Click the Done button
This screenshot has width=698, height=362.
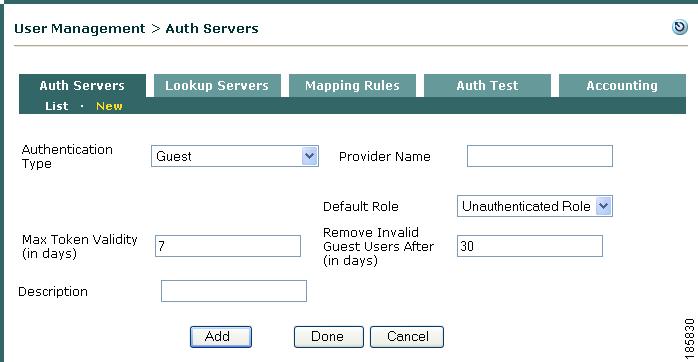(x=329, y=337)
